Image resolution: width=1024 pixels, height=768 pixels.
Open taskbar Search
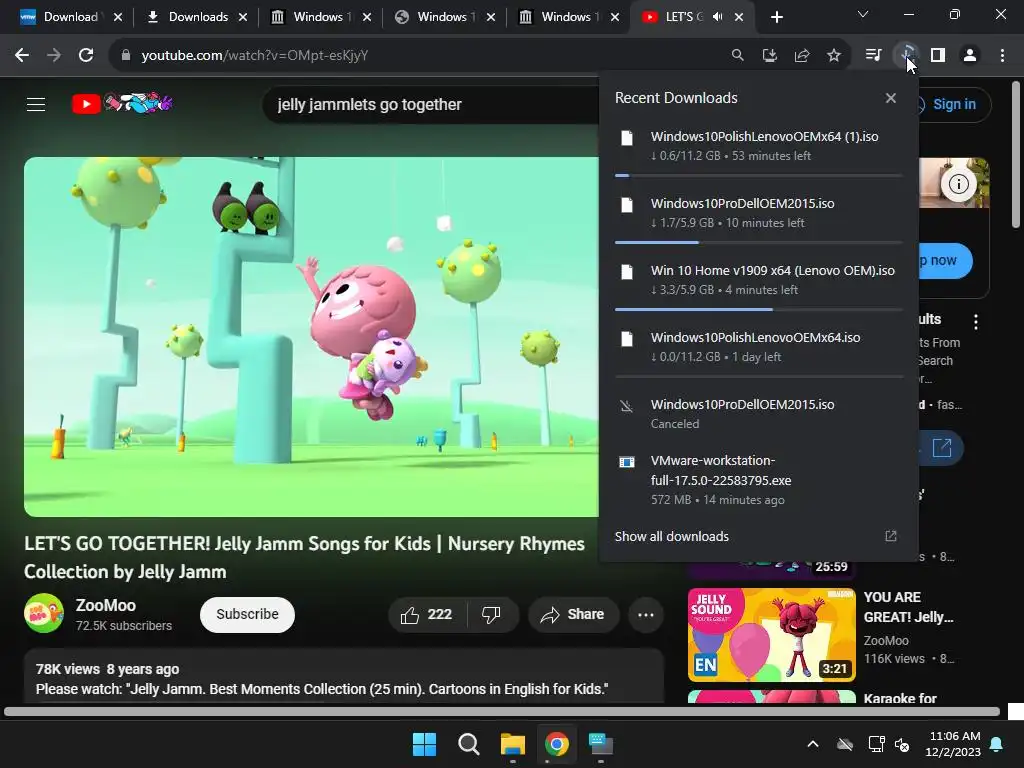[x=468, y=744]
